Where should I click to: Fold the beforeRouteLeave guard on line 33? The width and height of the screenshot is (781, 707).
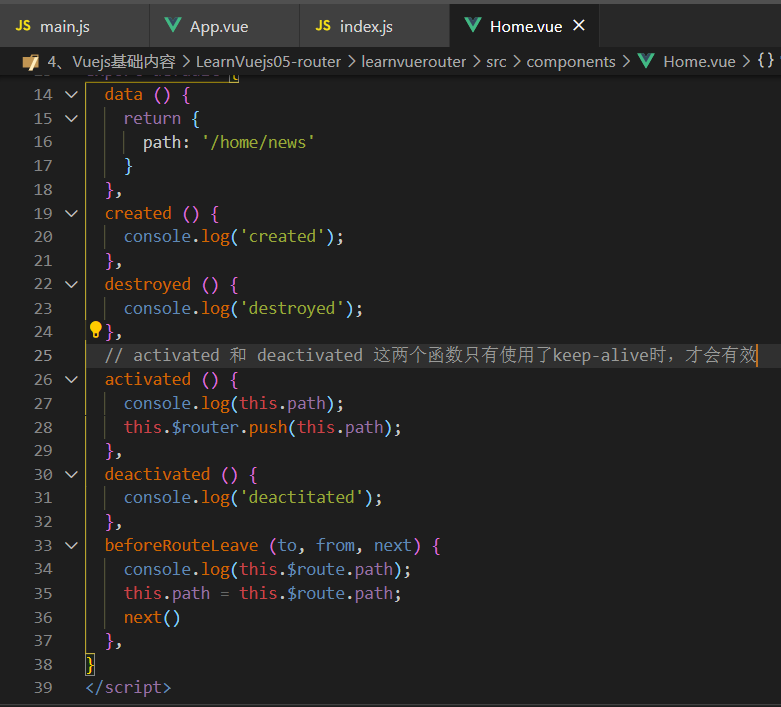pyautogui.click(x=72, y=546)
